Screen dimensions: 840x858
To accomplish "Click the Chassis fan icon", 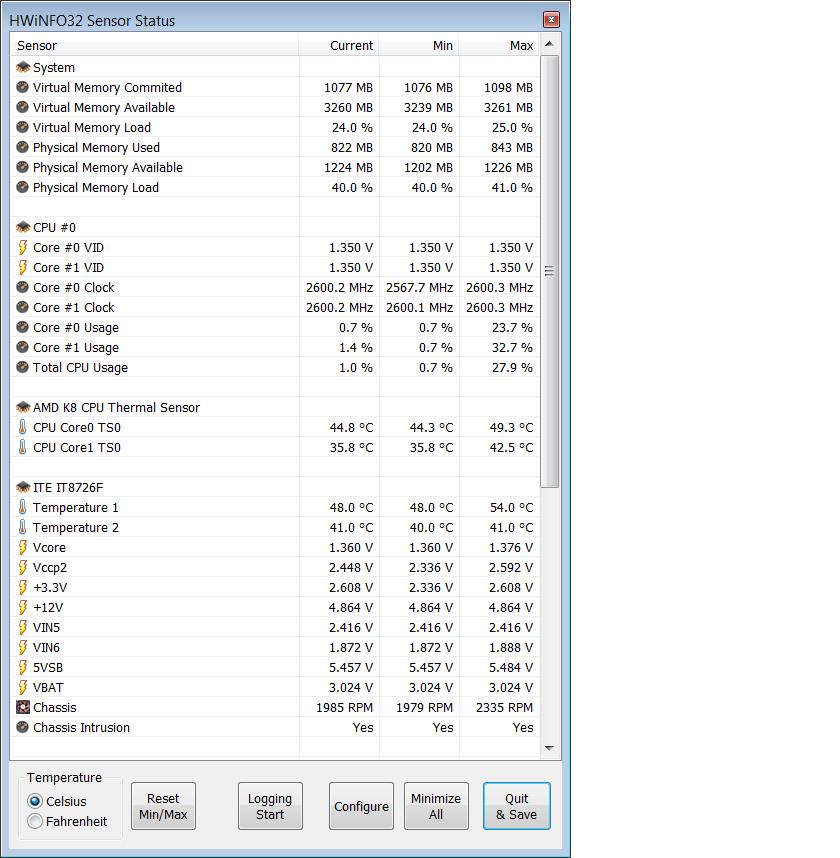I will (x=22, y=707).
